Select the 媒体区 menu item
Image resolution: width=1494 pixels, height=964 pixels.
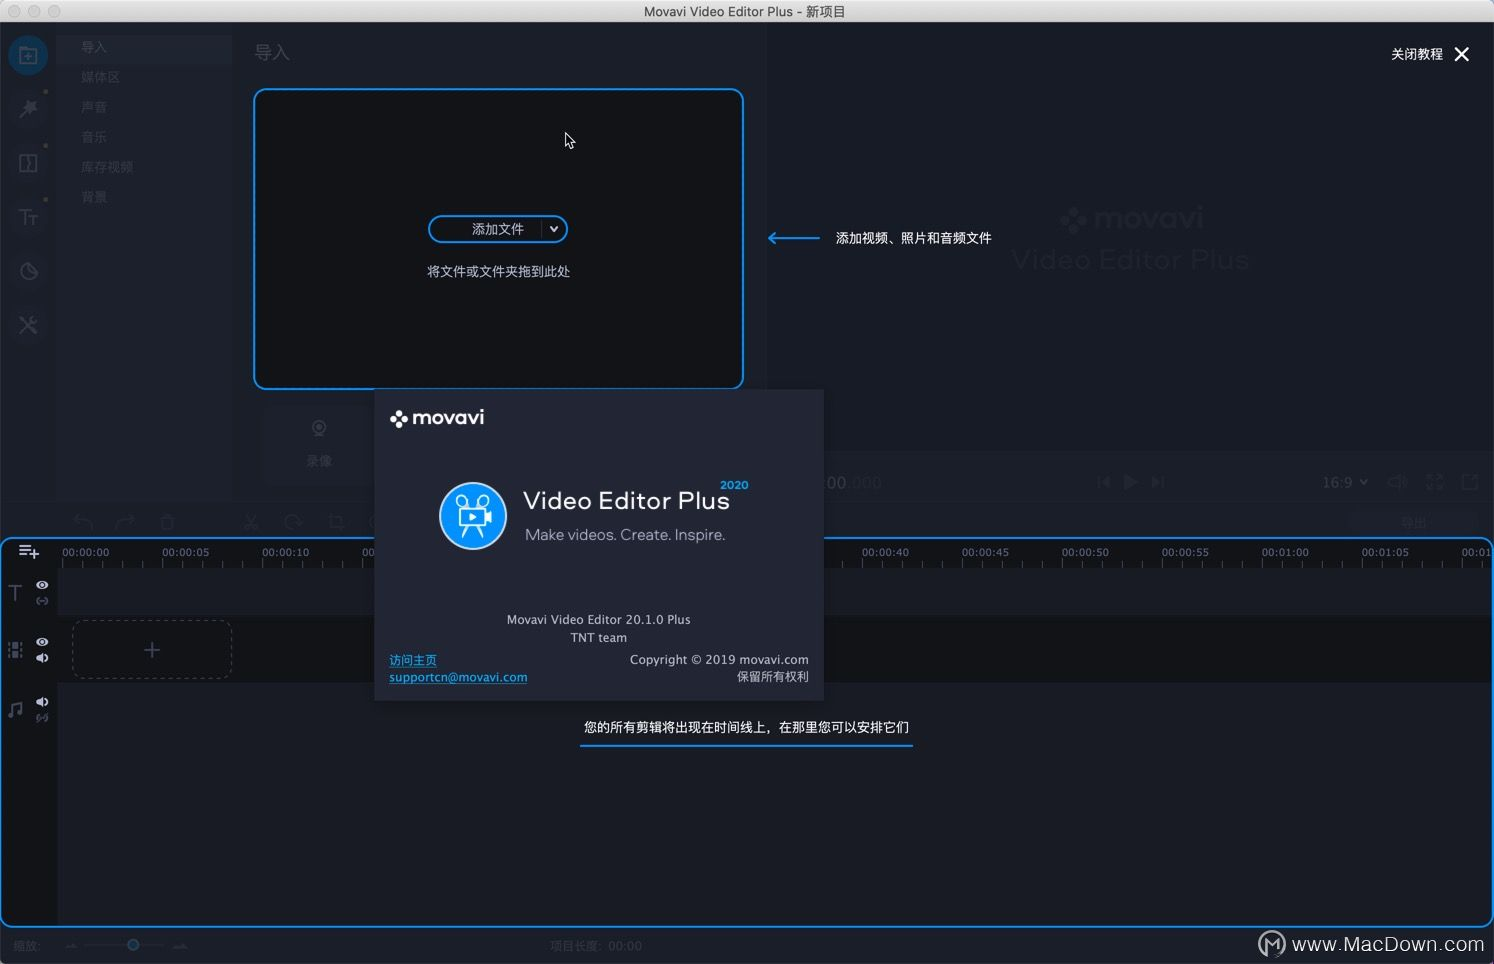(100, 77)
